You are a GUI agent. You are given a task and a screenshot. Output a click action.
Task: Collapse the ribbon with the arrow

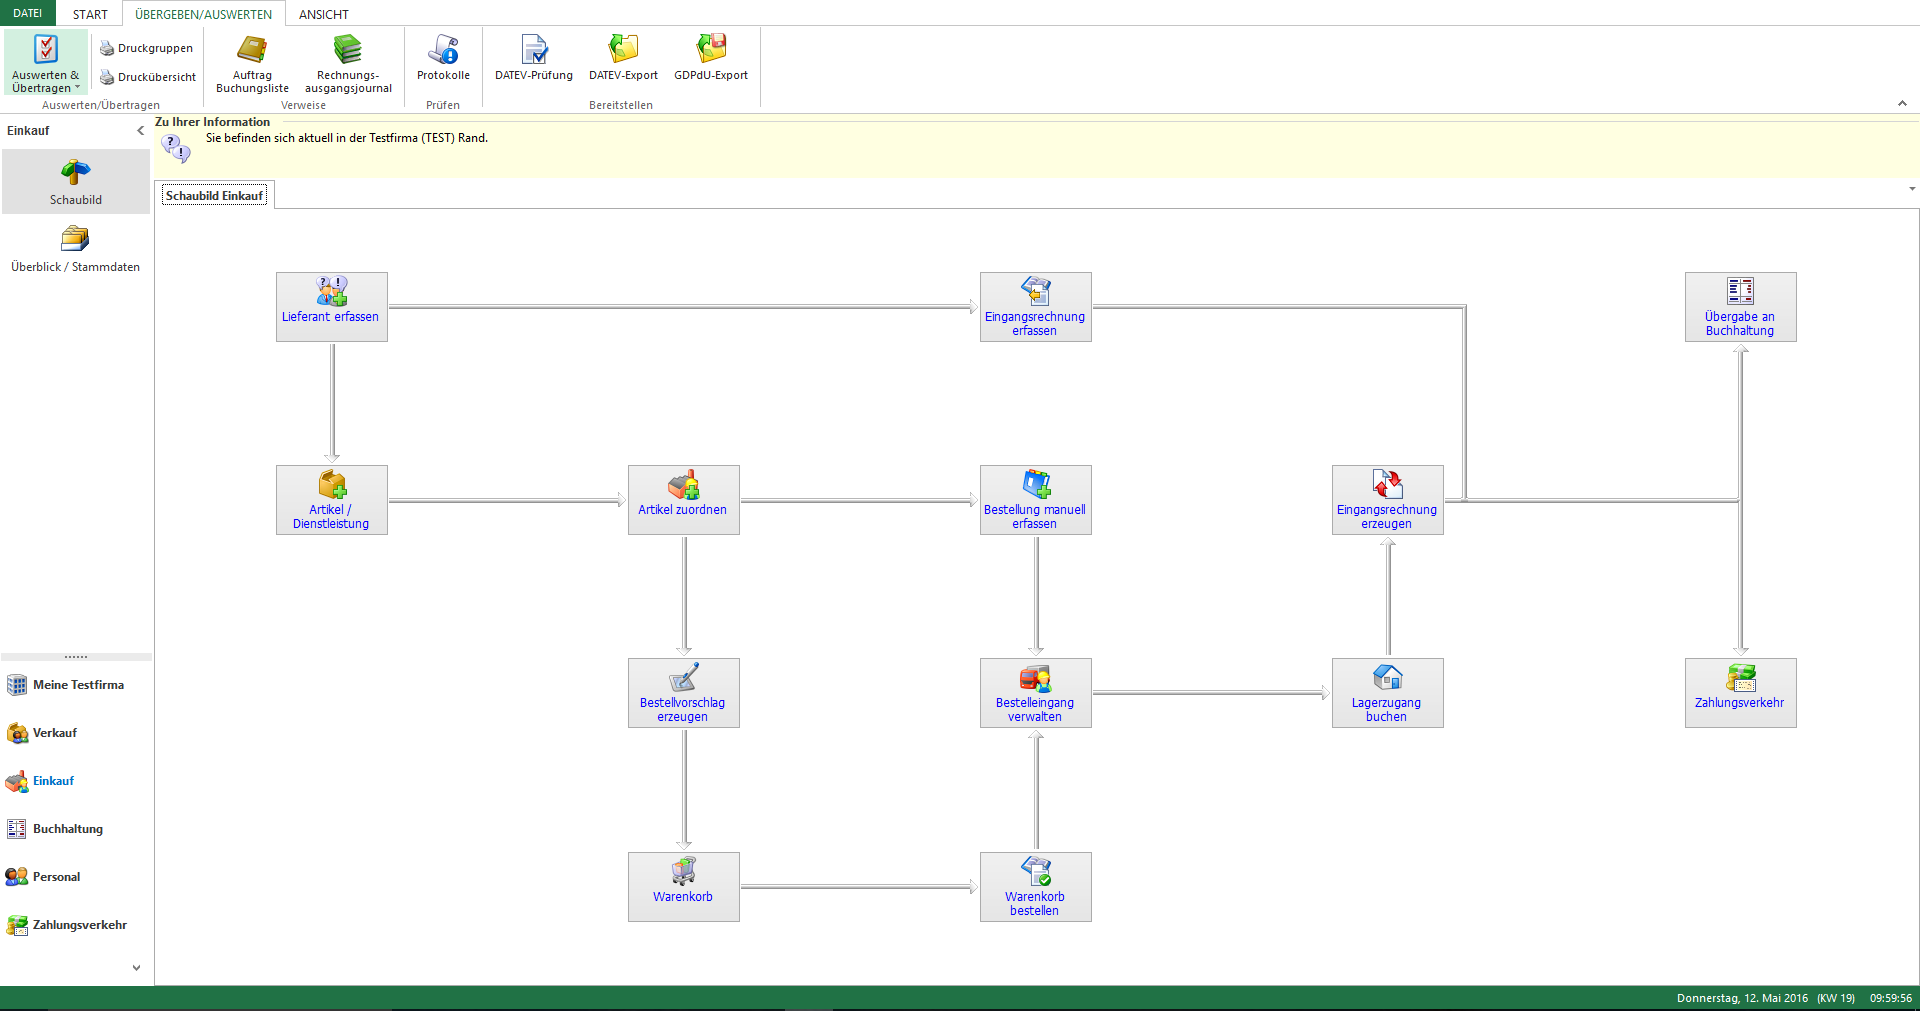(1902, 104)
